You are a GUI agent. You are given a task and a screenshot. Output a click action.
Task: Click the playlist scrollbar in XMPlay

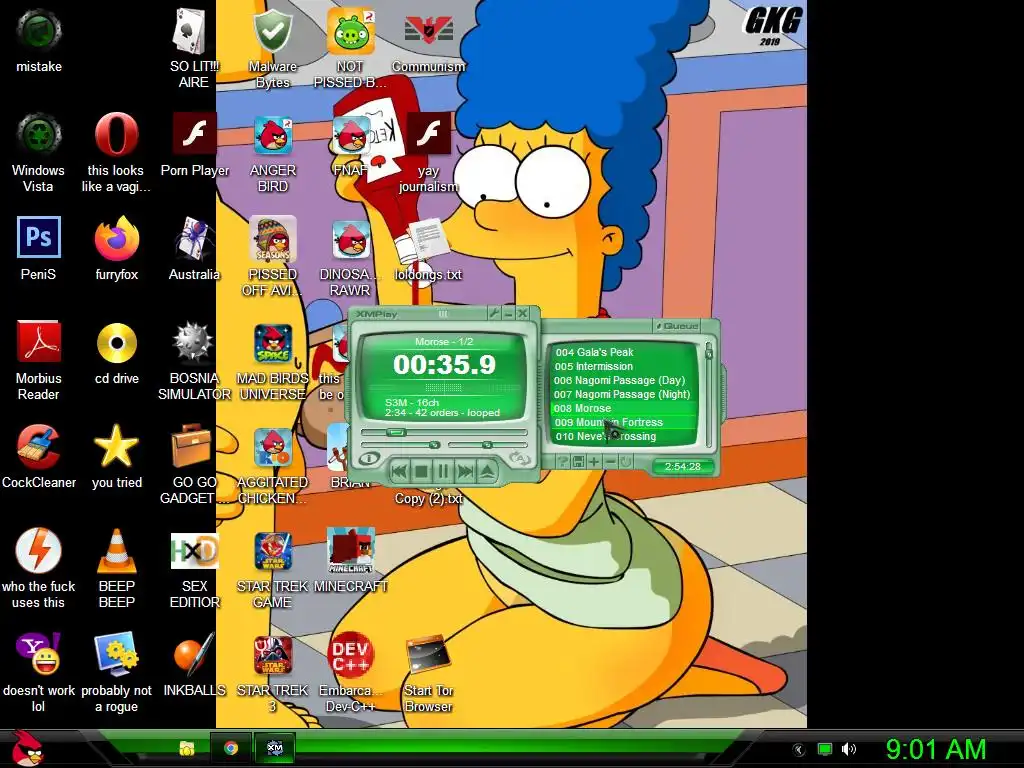coord(709,394)
